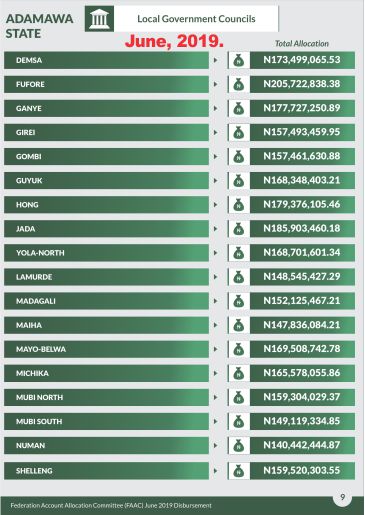Viewport: 365px width, 515px height.
Task: Click the money bag icon for YOLA-NORTH
Action: (x=239, y=253)
